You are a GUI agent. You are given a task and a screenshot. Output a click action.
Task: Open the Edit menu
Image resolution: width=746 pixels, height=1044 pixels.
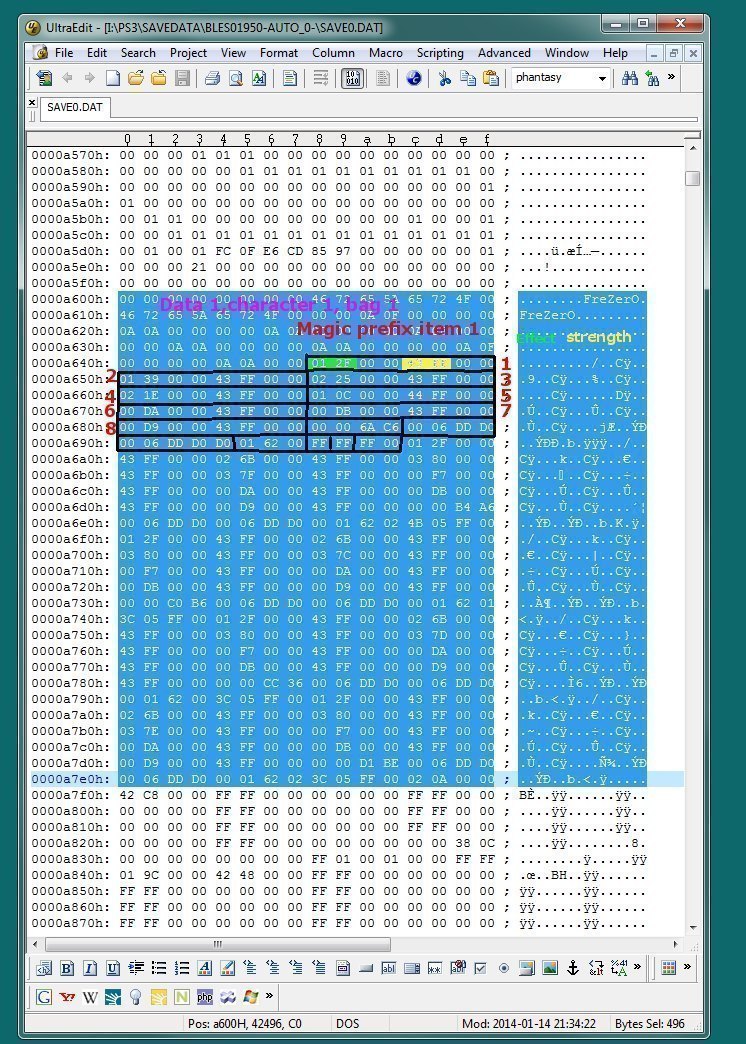[97, 53]
